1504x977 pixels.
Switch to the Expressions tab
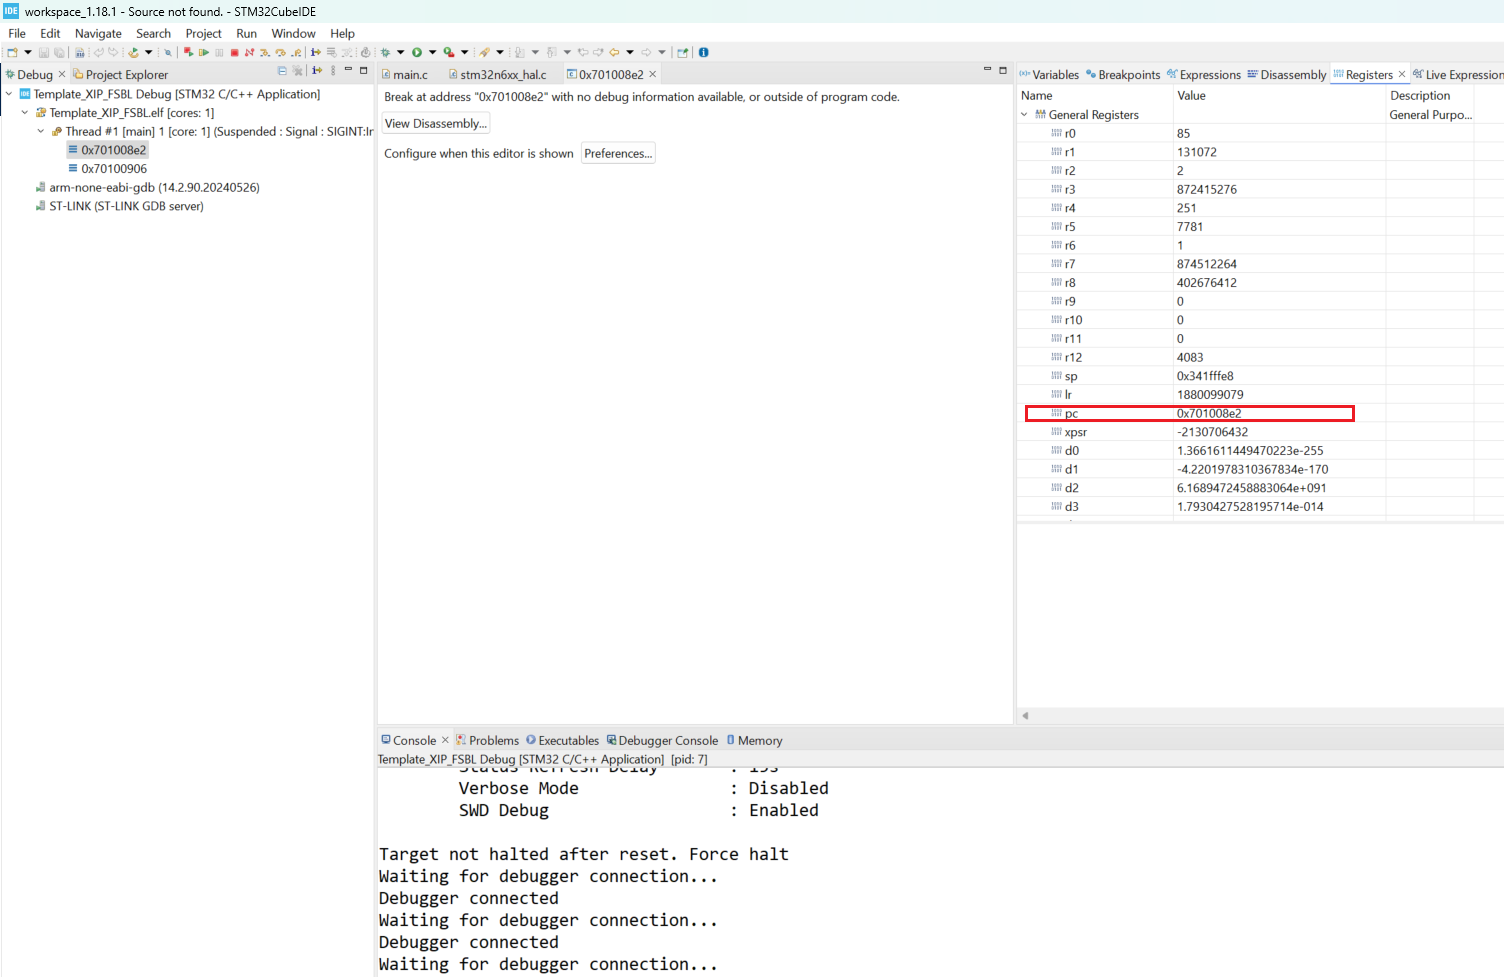[1204, 75]
